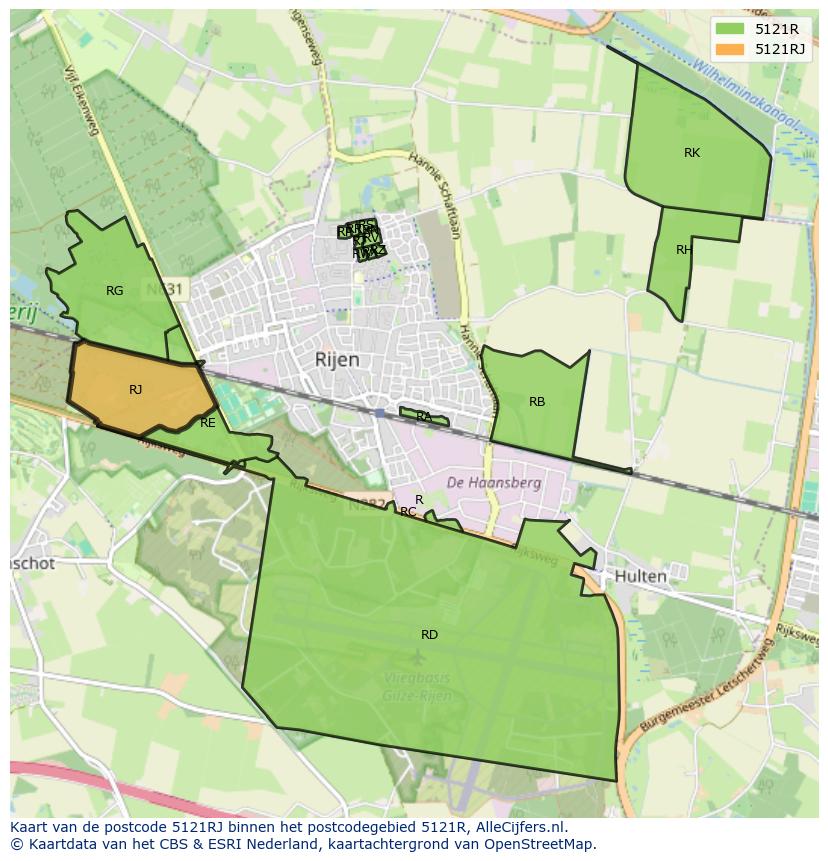
Task: Click the green 5121R legend swatch
Action: click(x=732, y=29)
